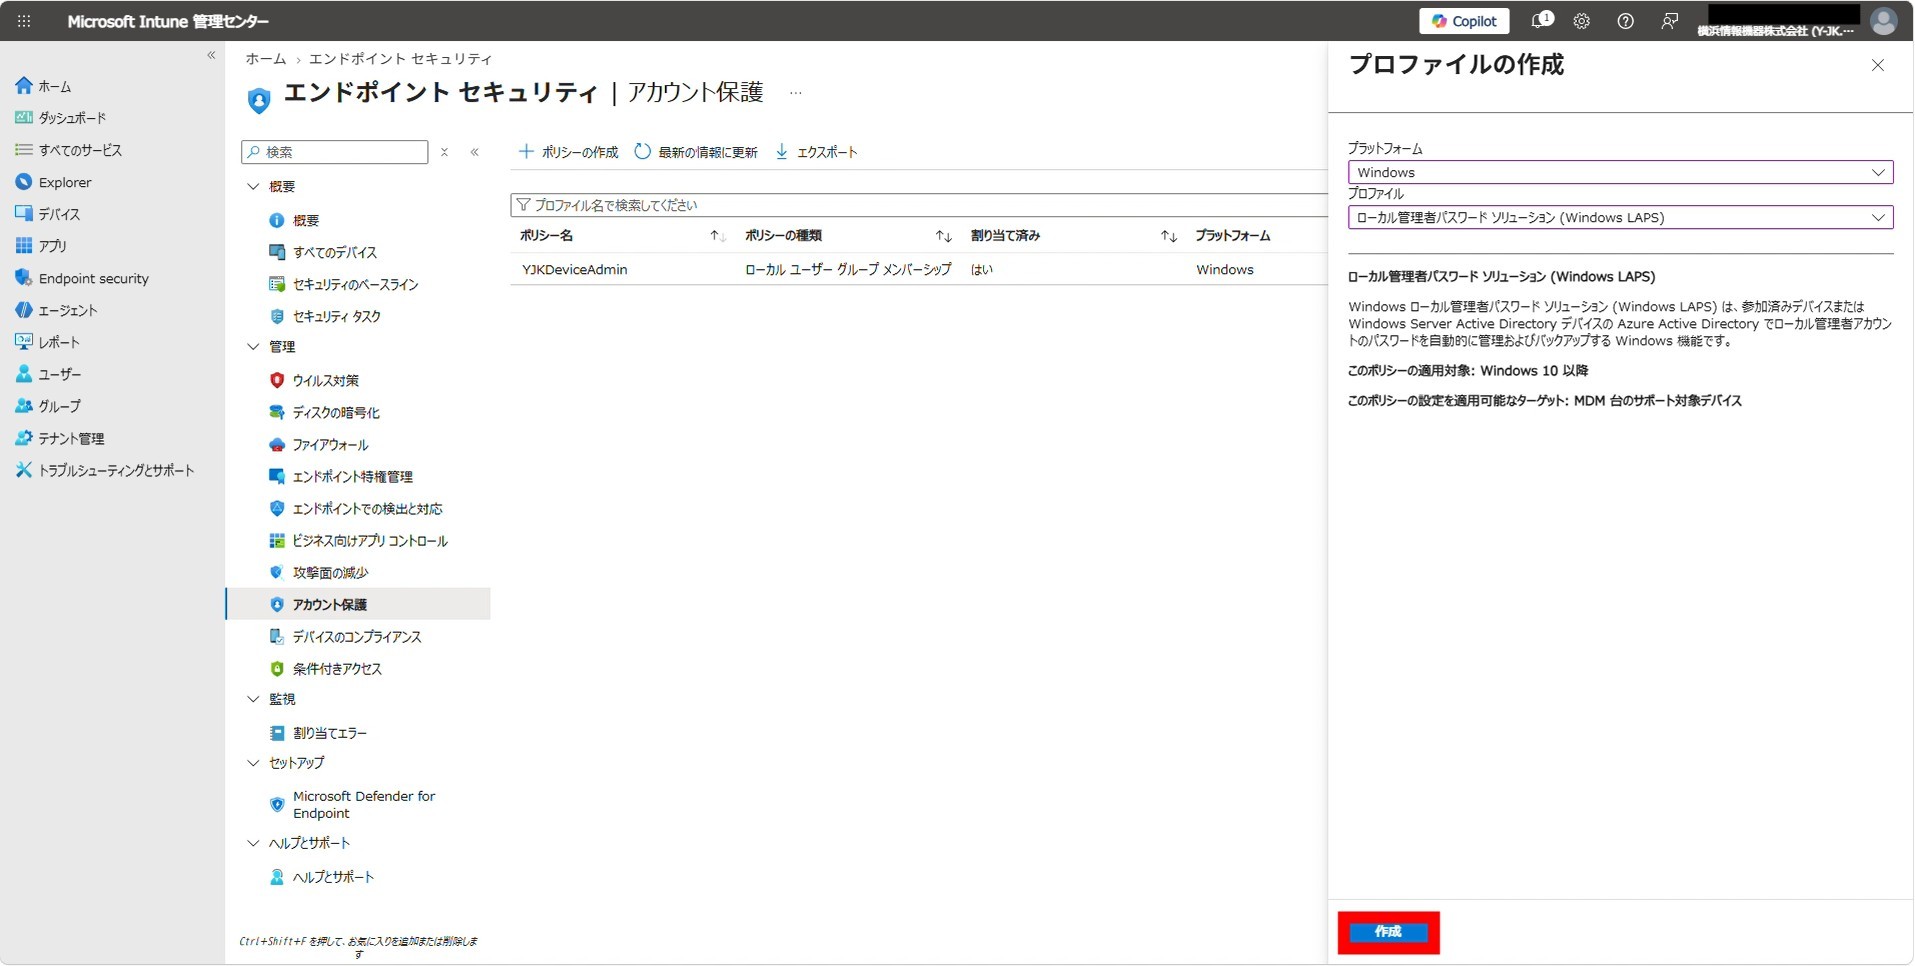Open ヘルプとサポート menu item
Image resolution: width=1915 pixels, height=966 pixels.
(333, 877)
